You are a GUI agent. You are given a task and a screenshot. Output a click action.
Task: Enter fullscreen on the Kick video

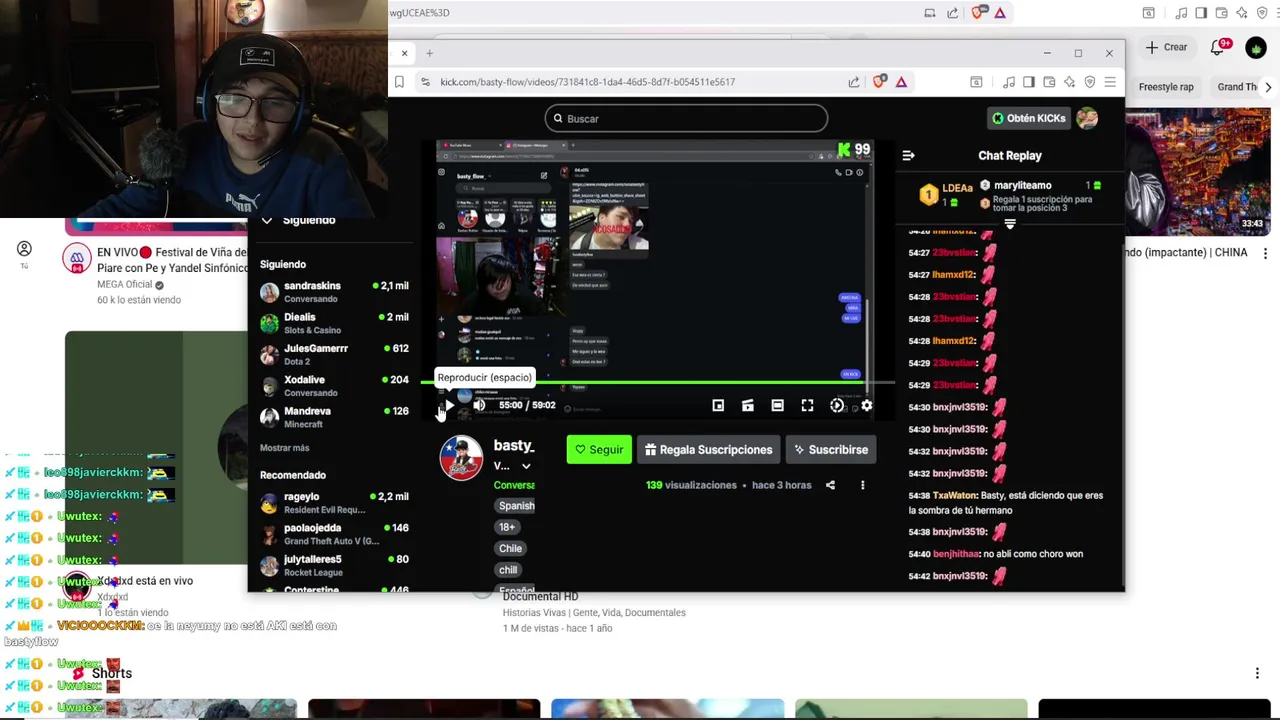pos(807,405)
